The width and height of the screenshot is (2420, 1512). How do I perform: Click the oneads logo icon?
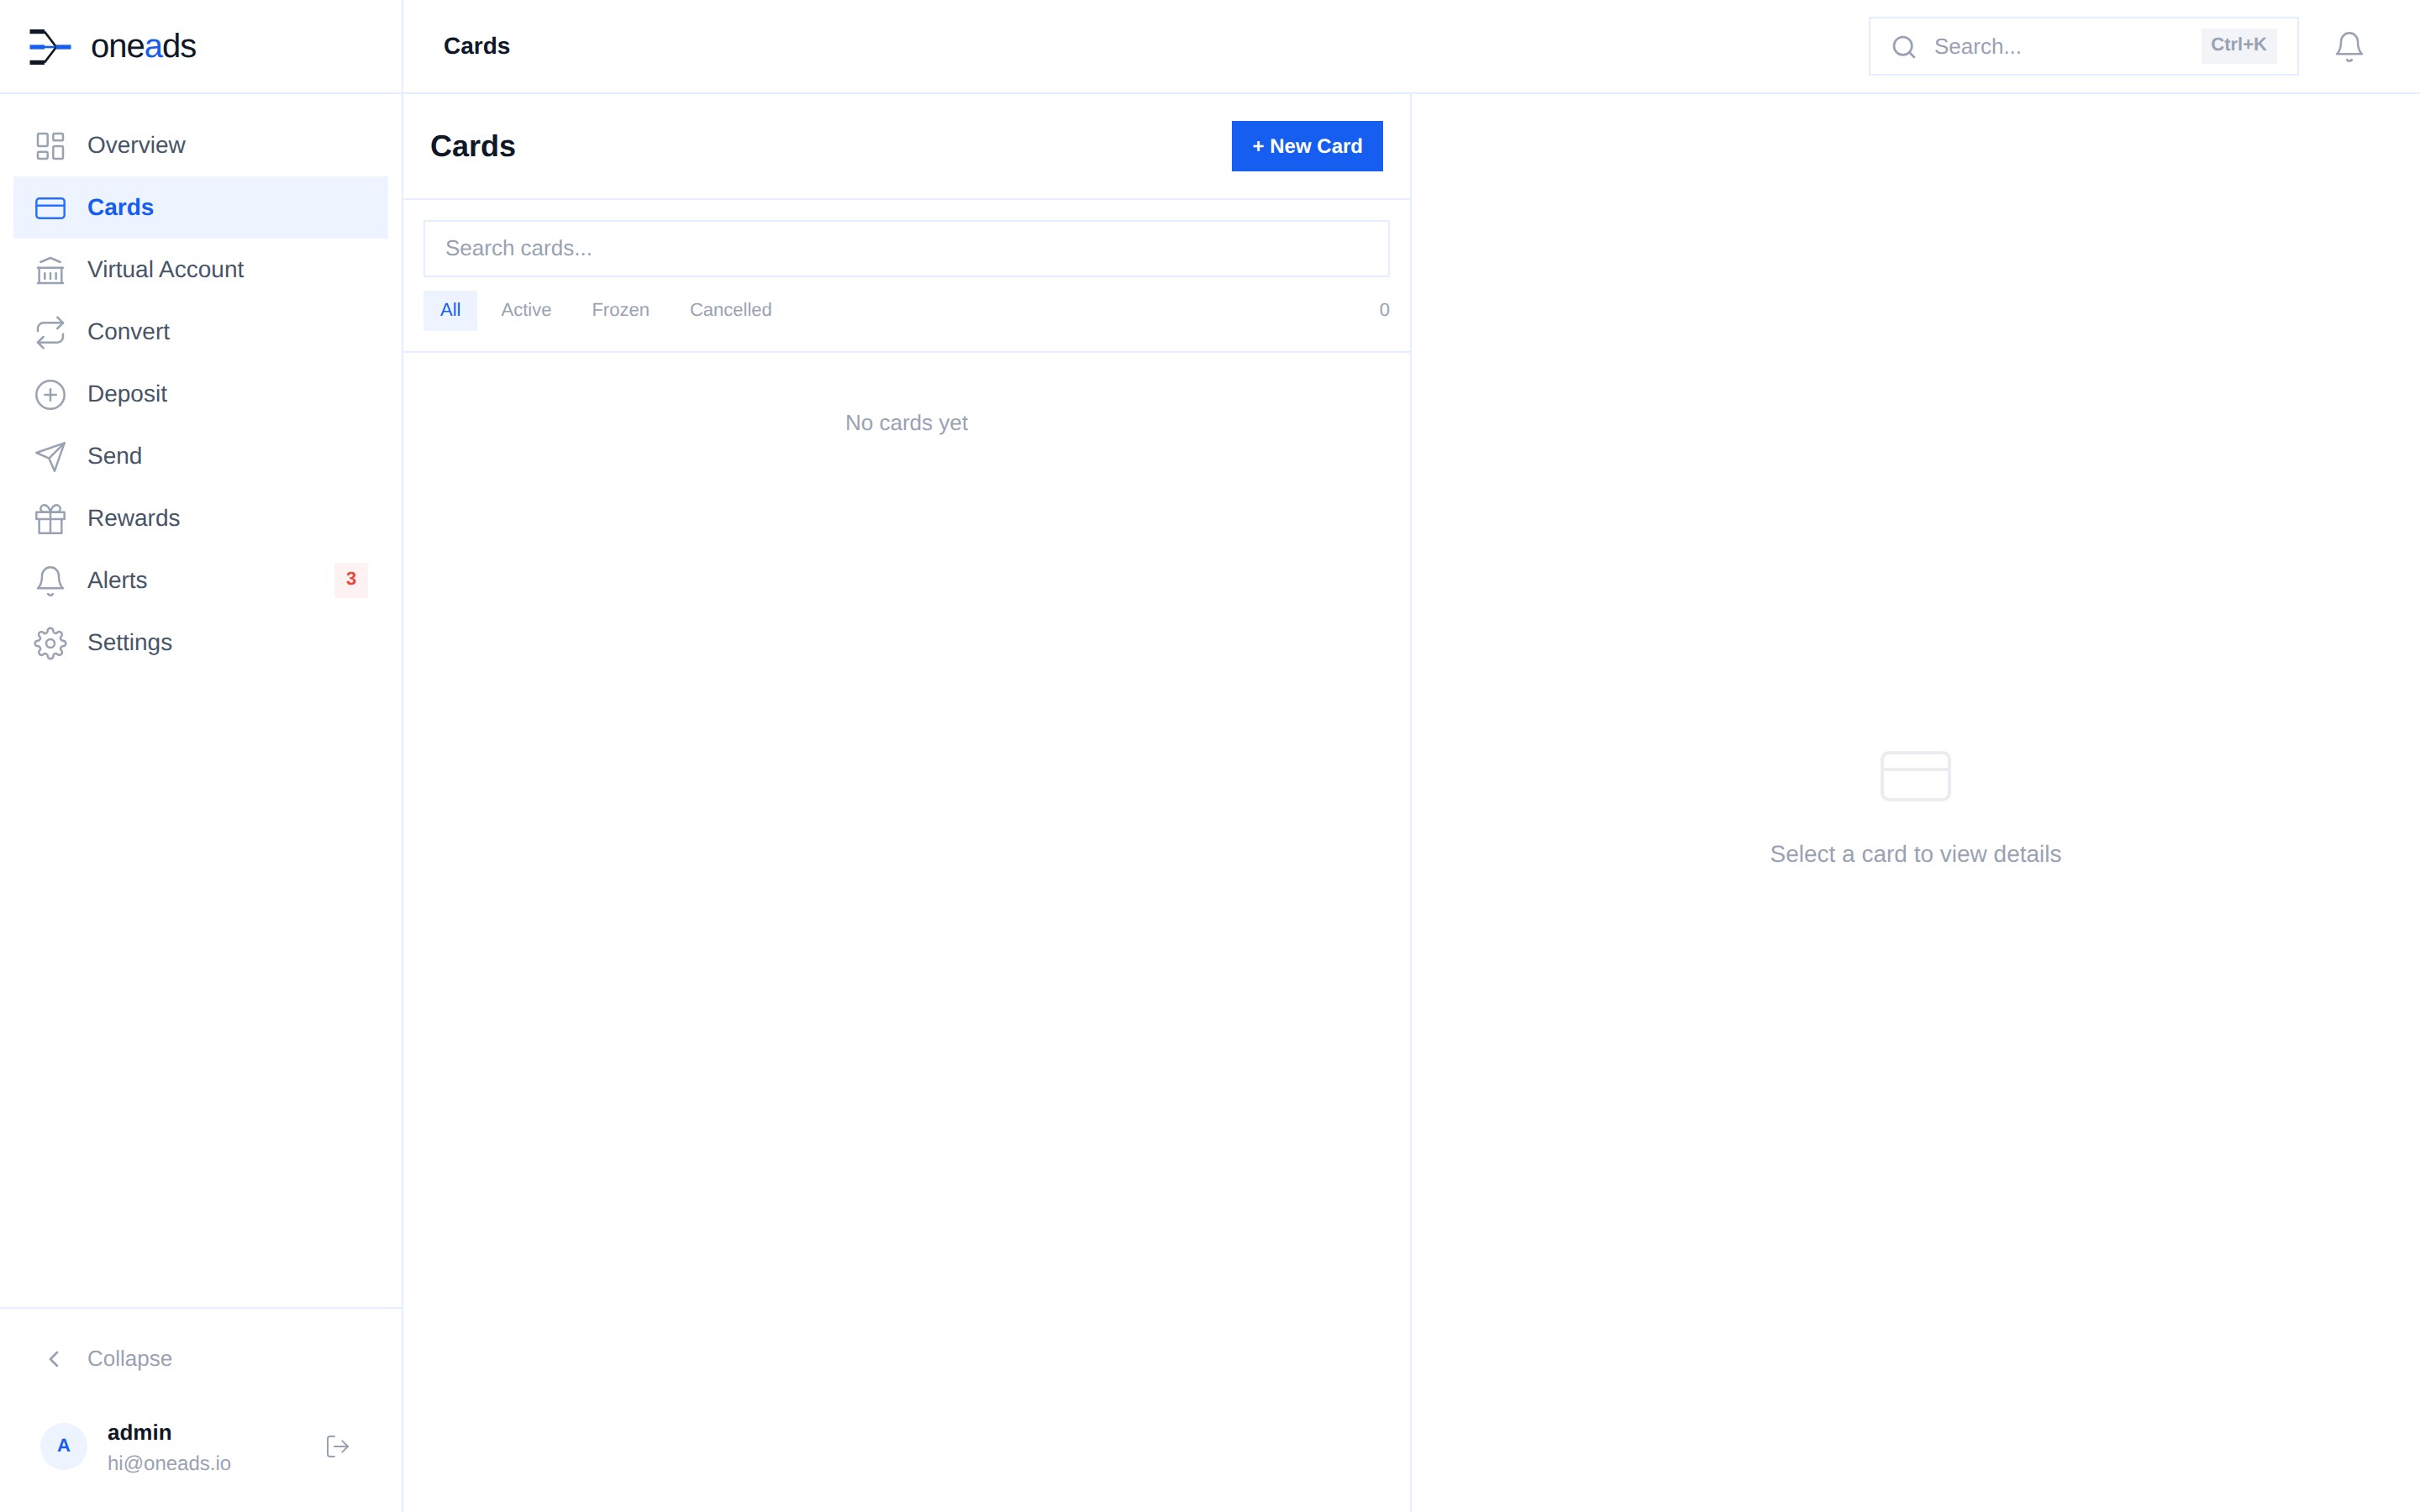50,47
